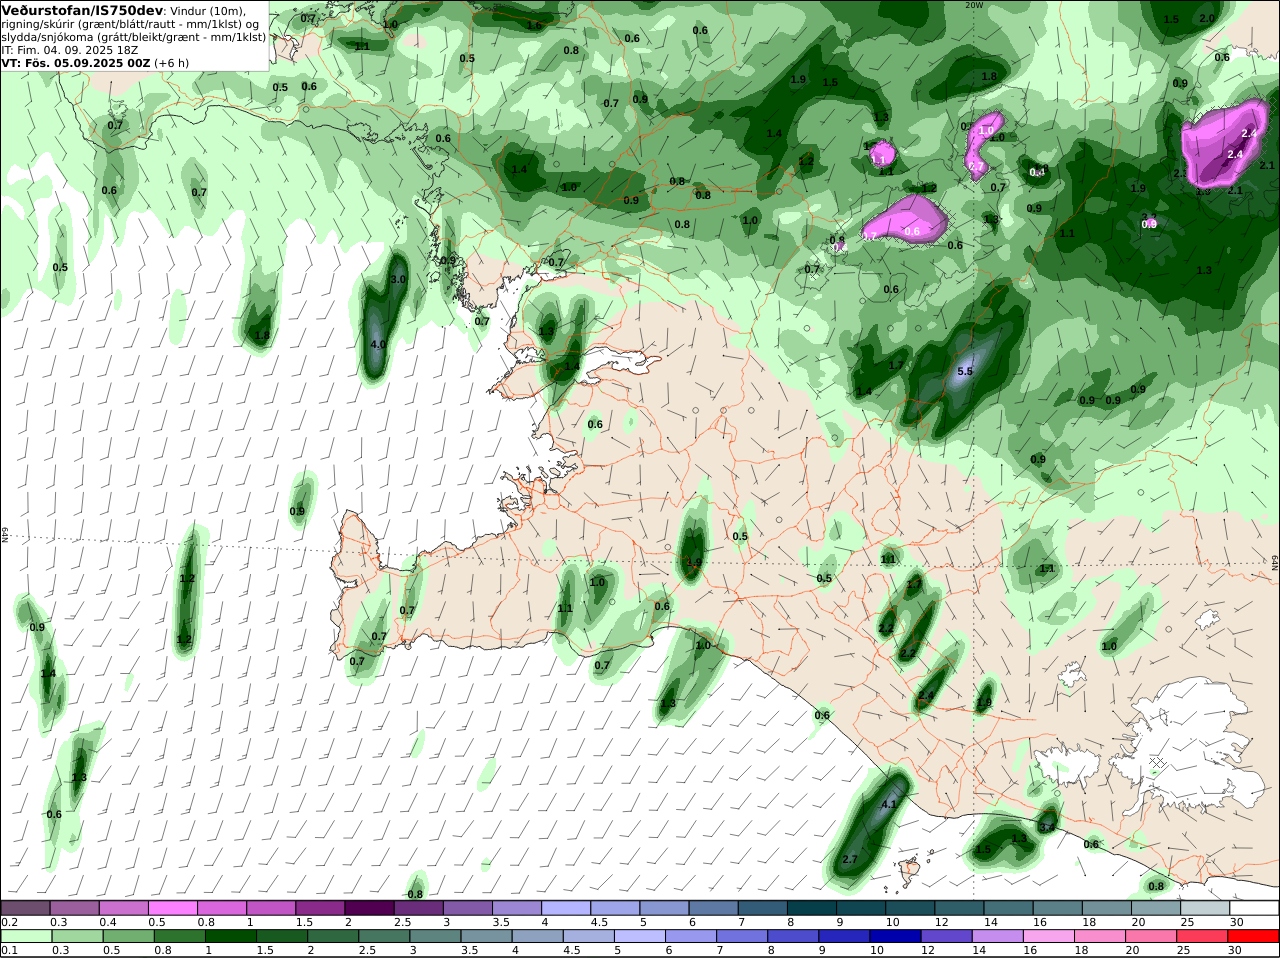This screenshot has width=1280, height=958.
Task: Click the 'IT: Fim. 04. 09. 2025 18Z' init time
Action: [69, 49]
